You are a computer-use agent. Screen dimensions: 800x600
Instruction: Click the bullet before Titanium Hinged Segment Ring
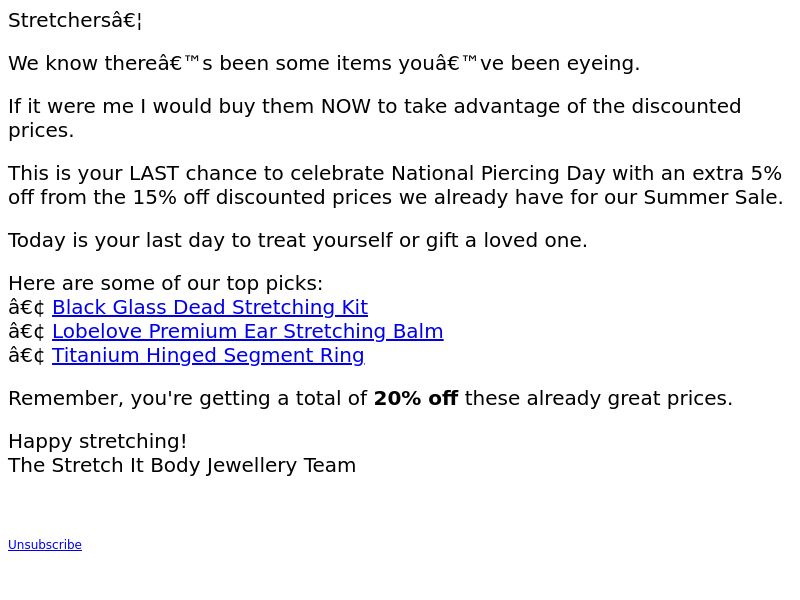click(x=27, y=356)
